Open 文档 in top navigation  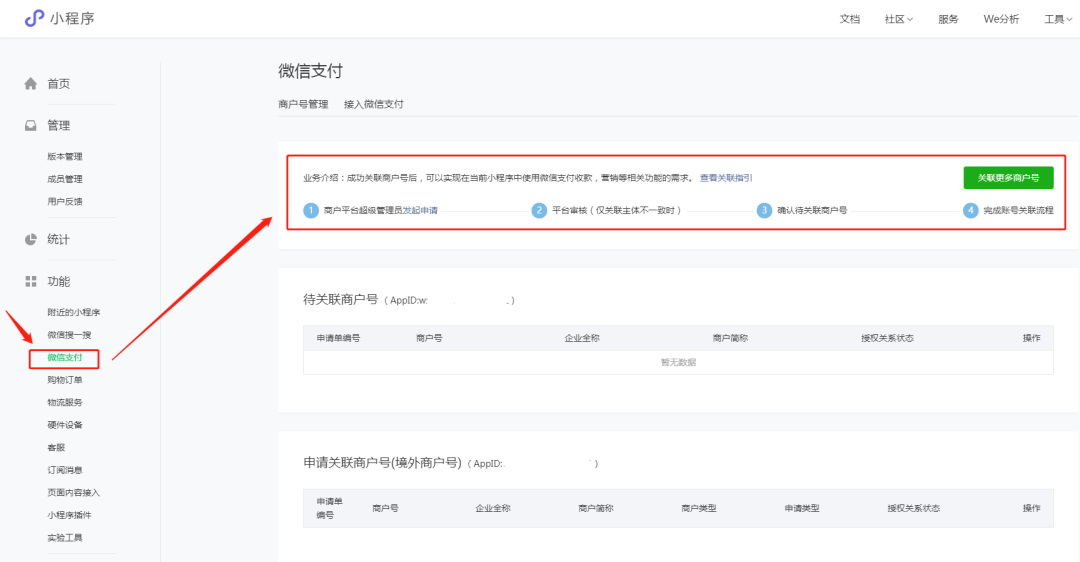[849, 19]
